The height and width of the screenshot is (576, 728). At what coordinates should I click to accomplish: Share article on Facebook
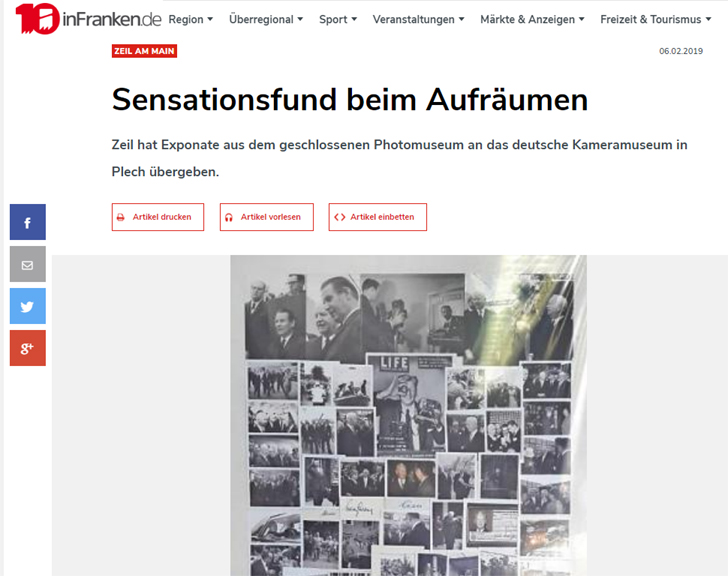tap(28, 222)
